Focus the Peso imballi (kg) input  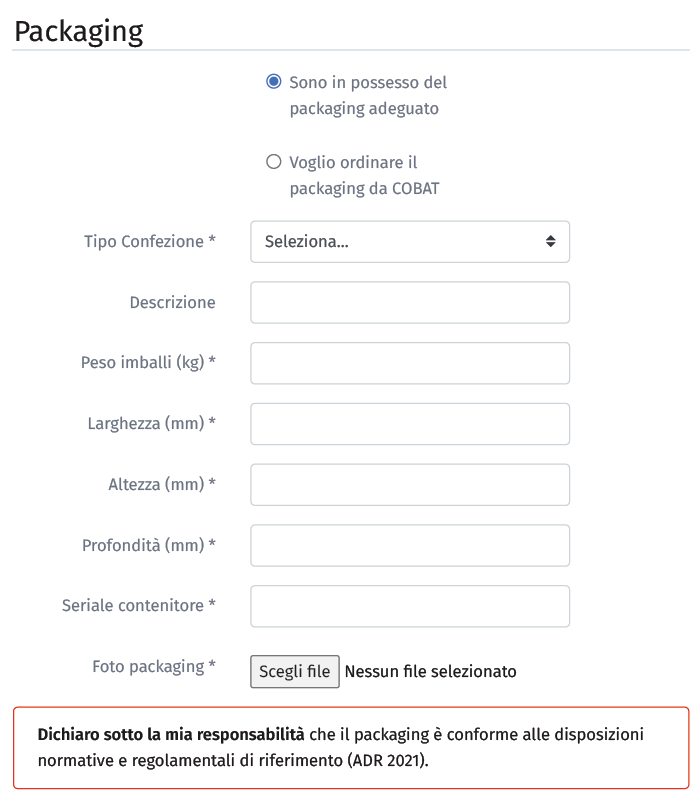[409, 363]
